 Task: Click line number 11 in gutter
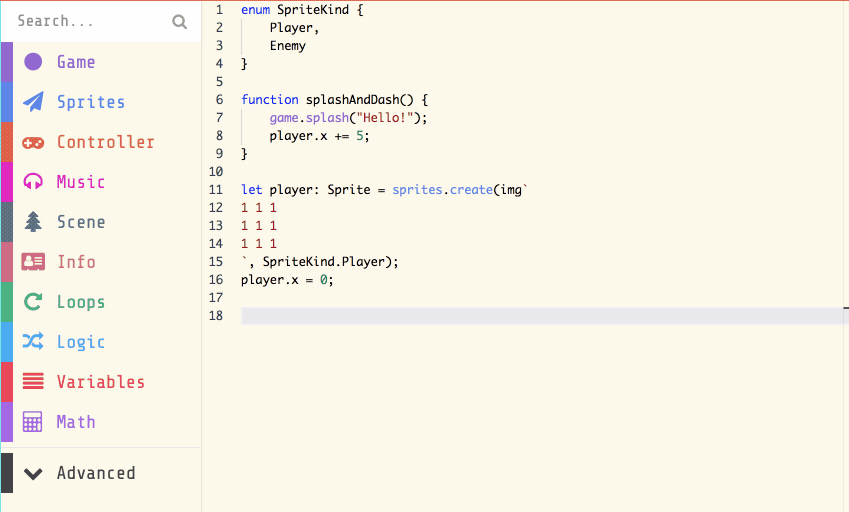(x=216, y=190)
